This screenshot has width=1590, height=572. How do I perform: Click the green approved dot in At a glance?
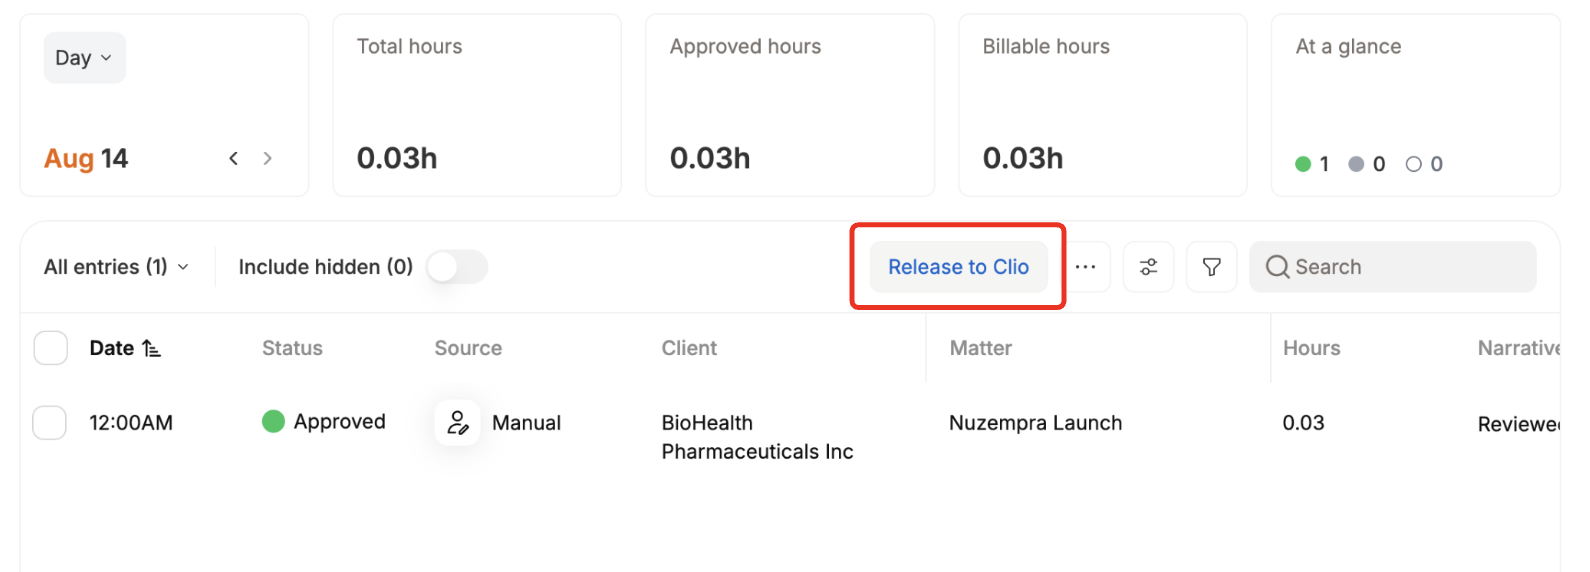[1303, 164]
